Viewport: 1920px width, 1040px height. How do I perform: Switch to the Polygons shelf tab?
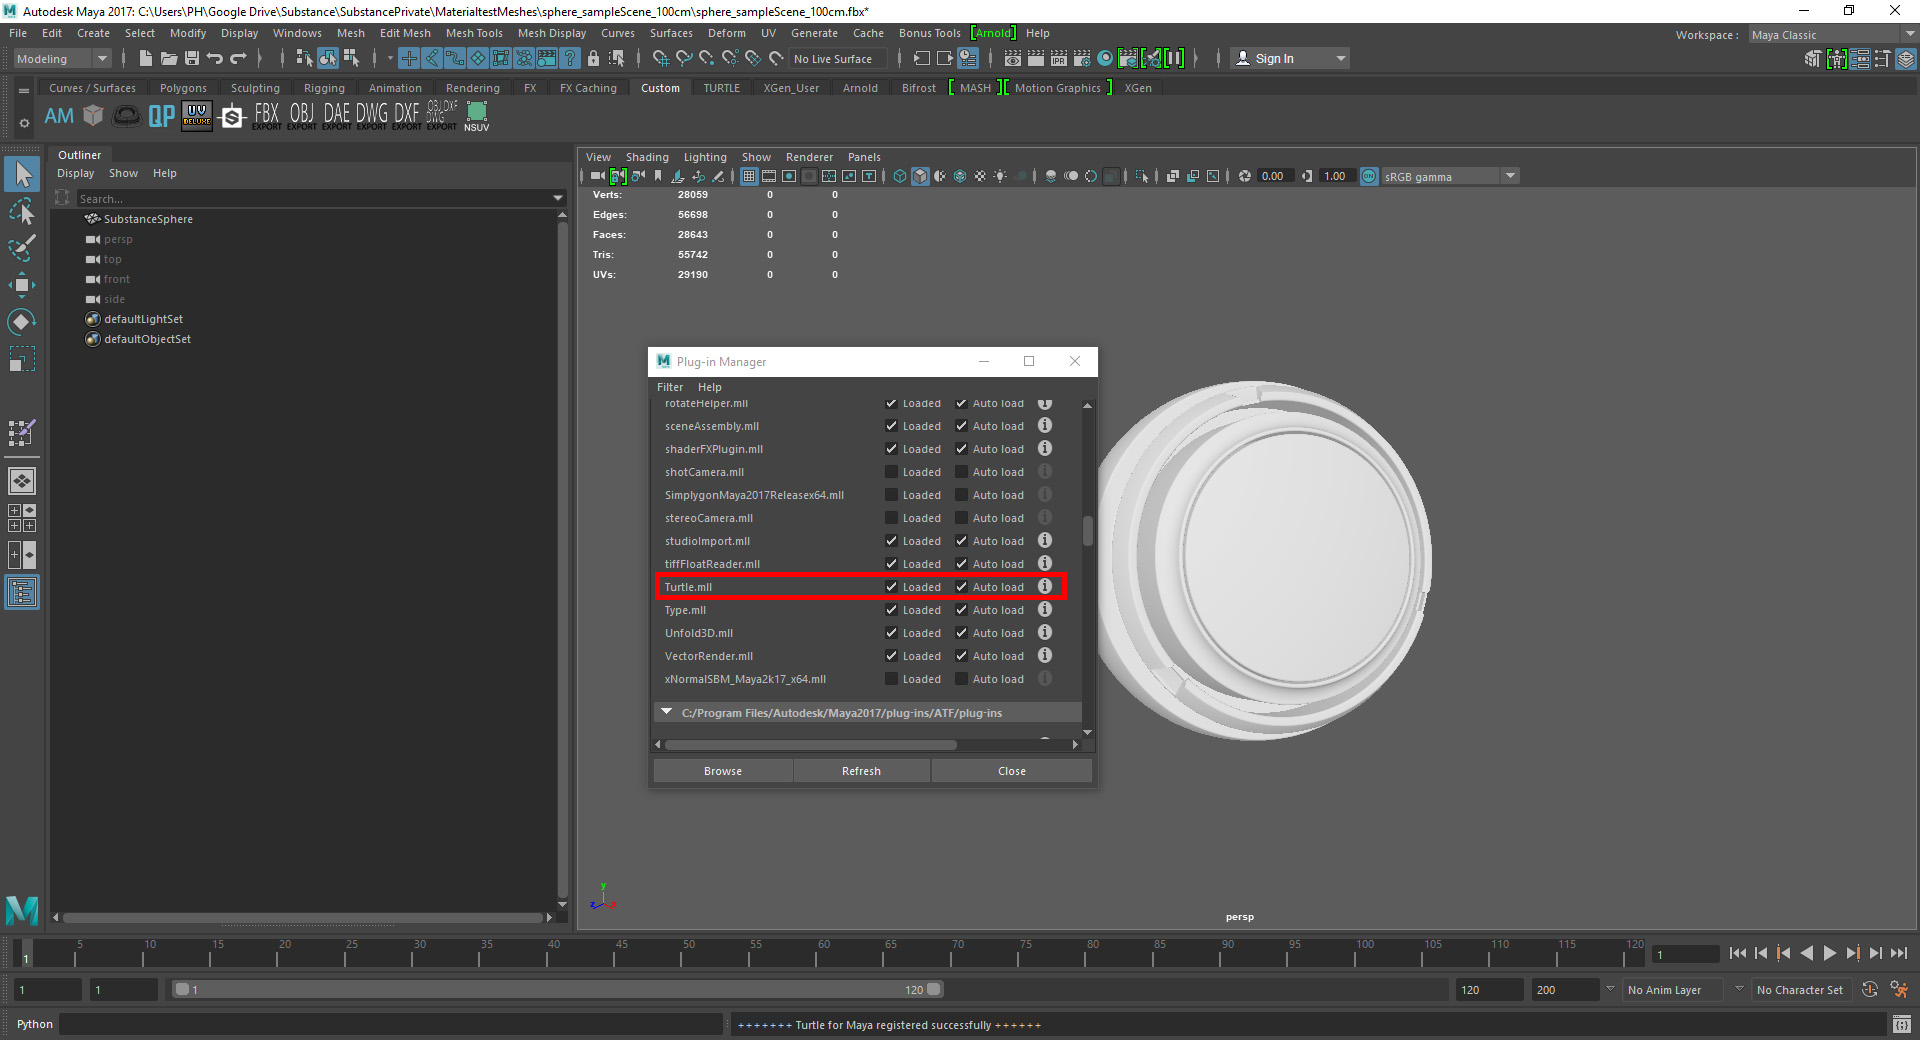point(183,88)
